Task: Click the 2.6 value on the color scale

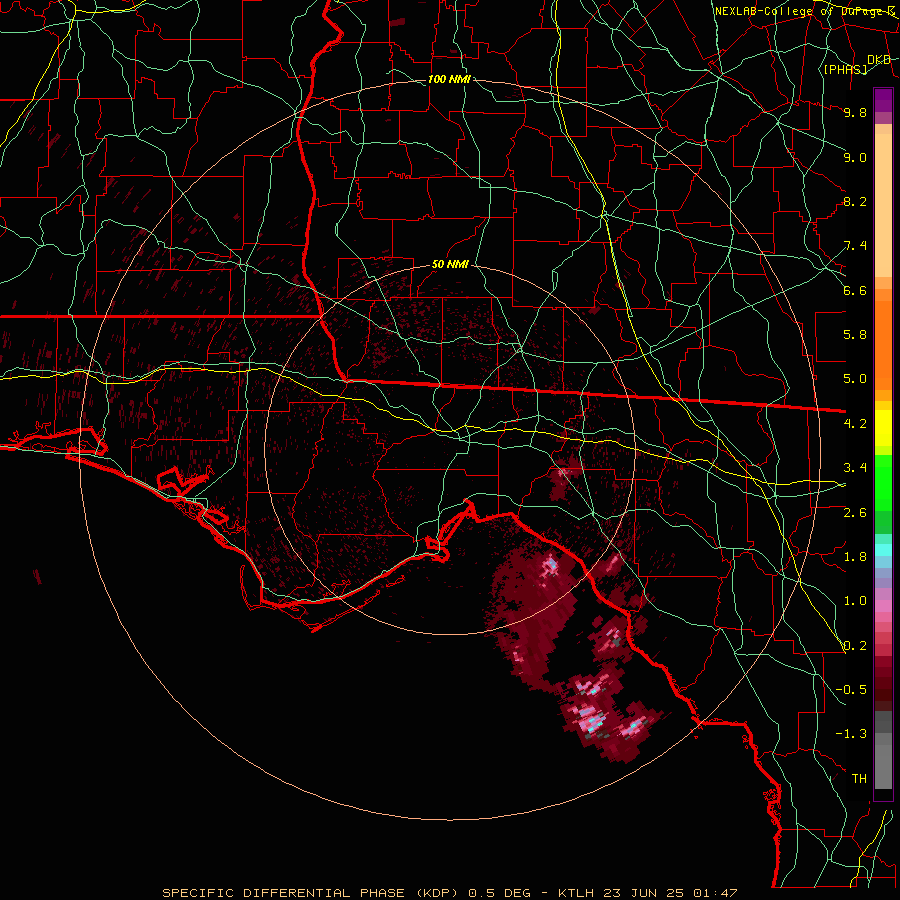Action: pyautogui.click(x=855, y=513)
